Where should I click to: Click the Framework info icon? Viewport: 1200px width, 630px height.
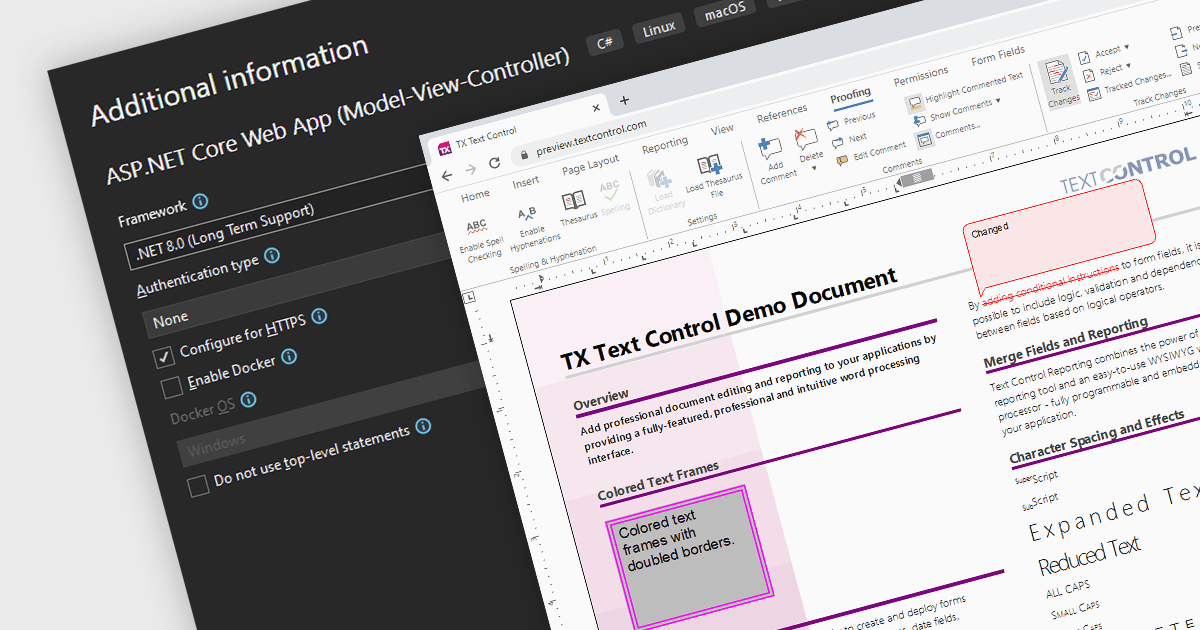200,201
